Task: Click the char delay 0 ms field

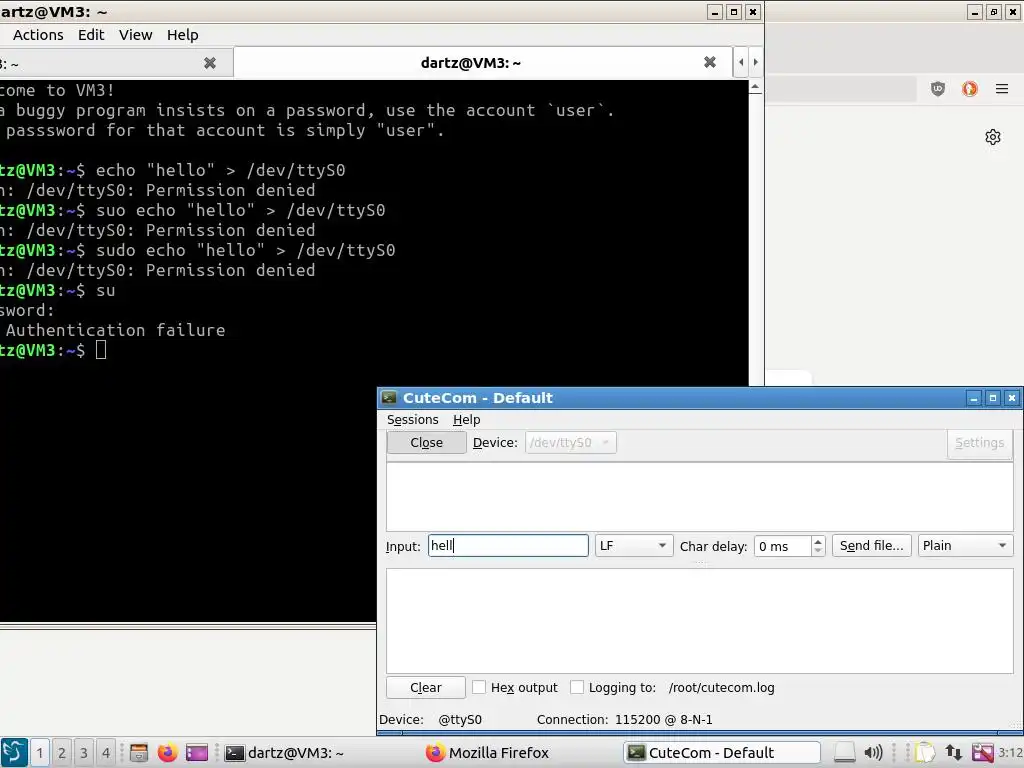Action: 782,546
